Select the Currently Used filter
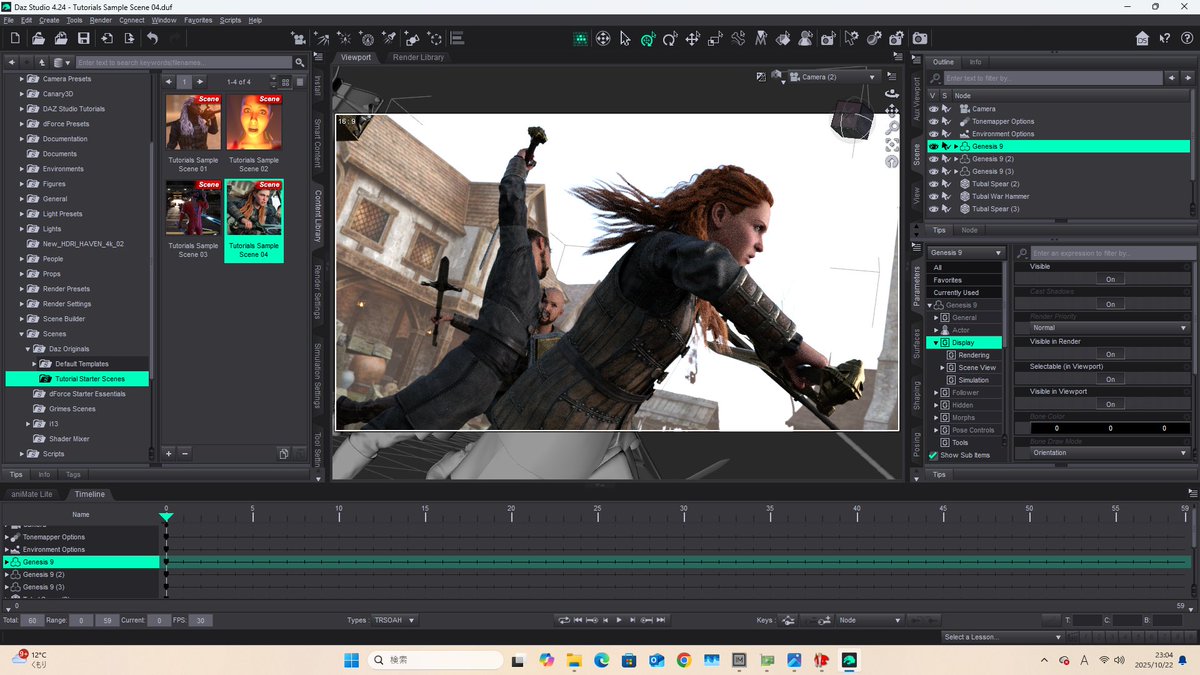Screen dimensions: 1200x675 click(956, 293)
